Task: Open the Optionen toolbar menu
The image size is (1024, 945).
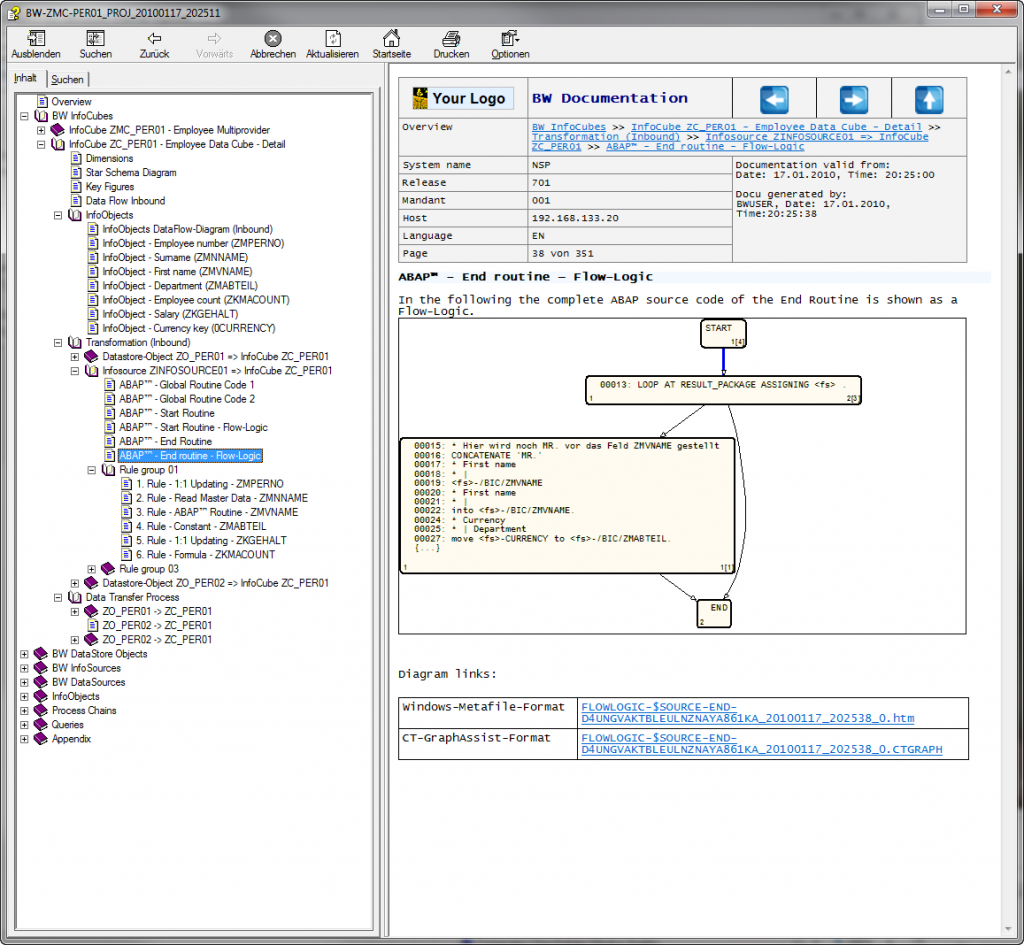Action: tap(509, 42)
